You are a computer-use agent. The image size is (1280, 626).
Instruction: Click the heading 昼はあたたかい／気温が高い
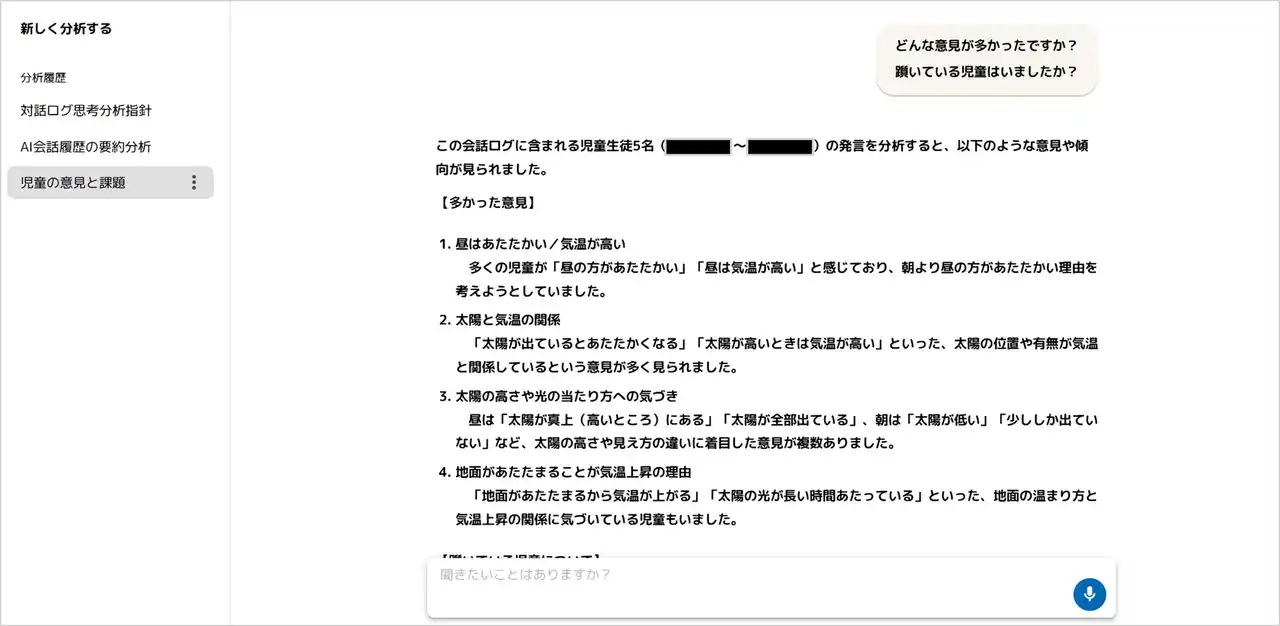click(x=541, y=244)
